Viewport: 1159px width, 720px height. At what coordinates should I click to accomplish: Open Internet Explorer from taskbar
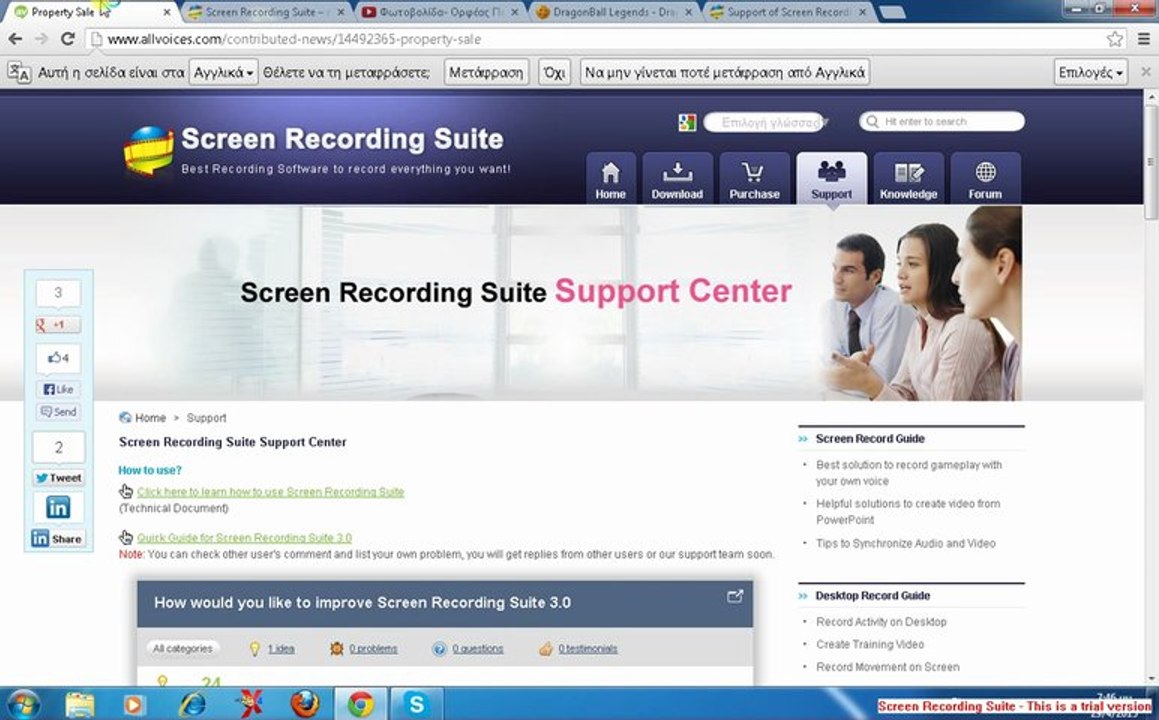(191, 704)
